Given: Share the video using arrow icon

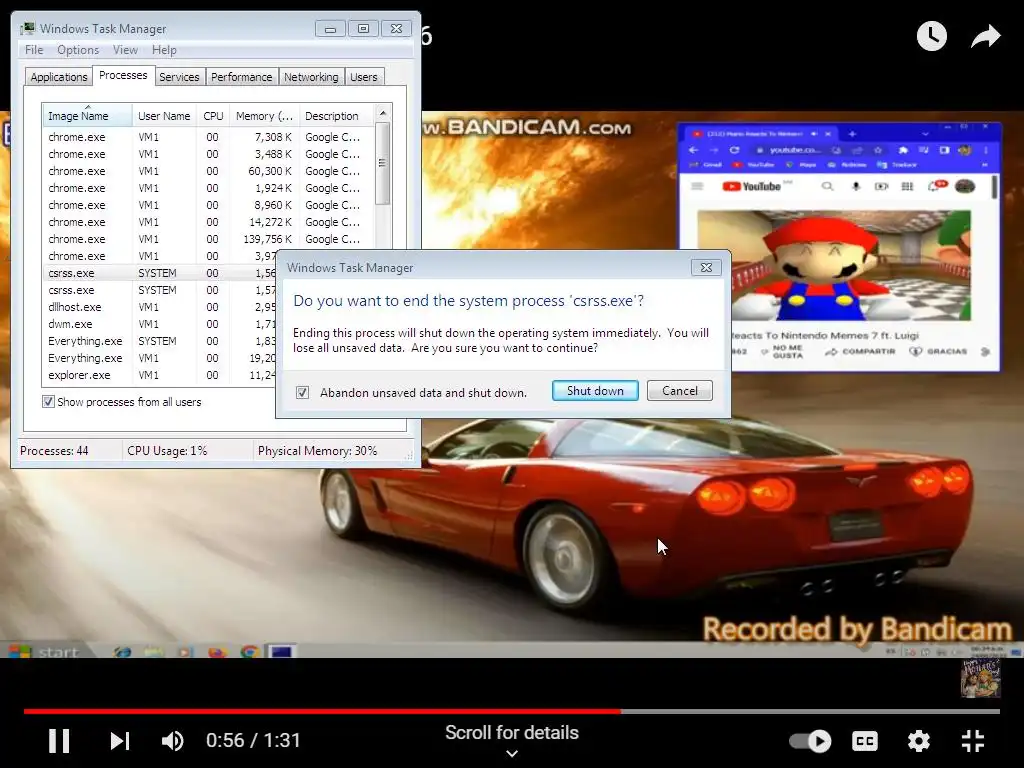Looking at the screenshot, I should click(985, 36).
